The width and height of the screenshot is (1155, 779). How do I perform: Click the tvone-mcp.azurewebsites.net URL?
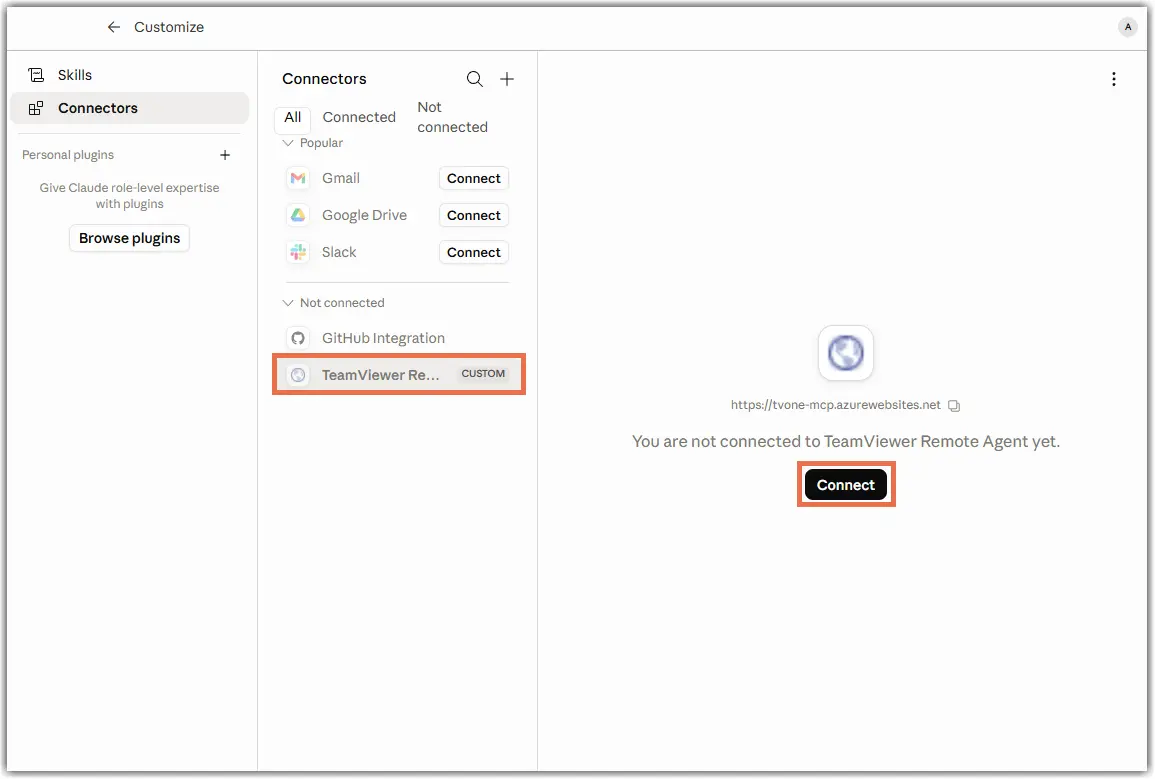[835, 405]
